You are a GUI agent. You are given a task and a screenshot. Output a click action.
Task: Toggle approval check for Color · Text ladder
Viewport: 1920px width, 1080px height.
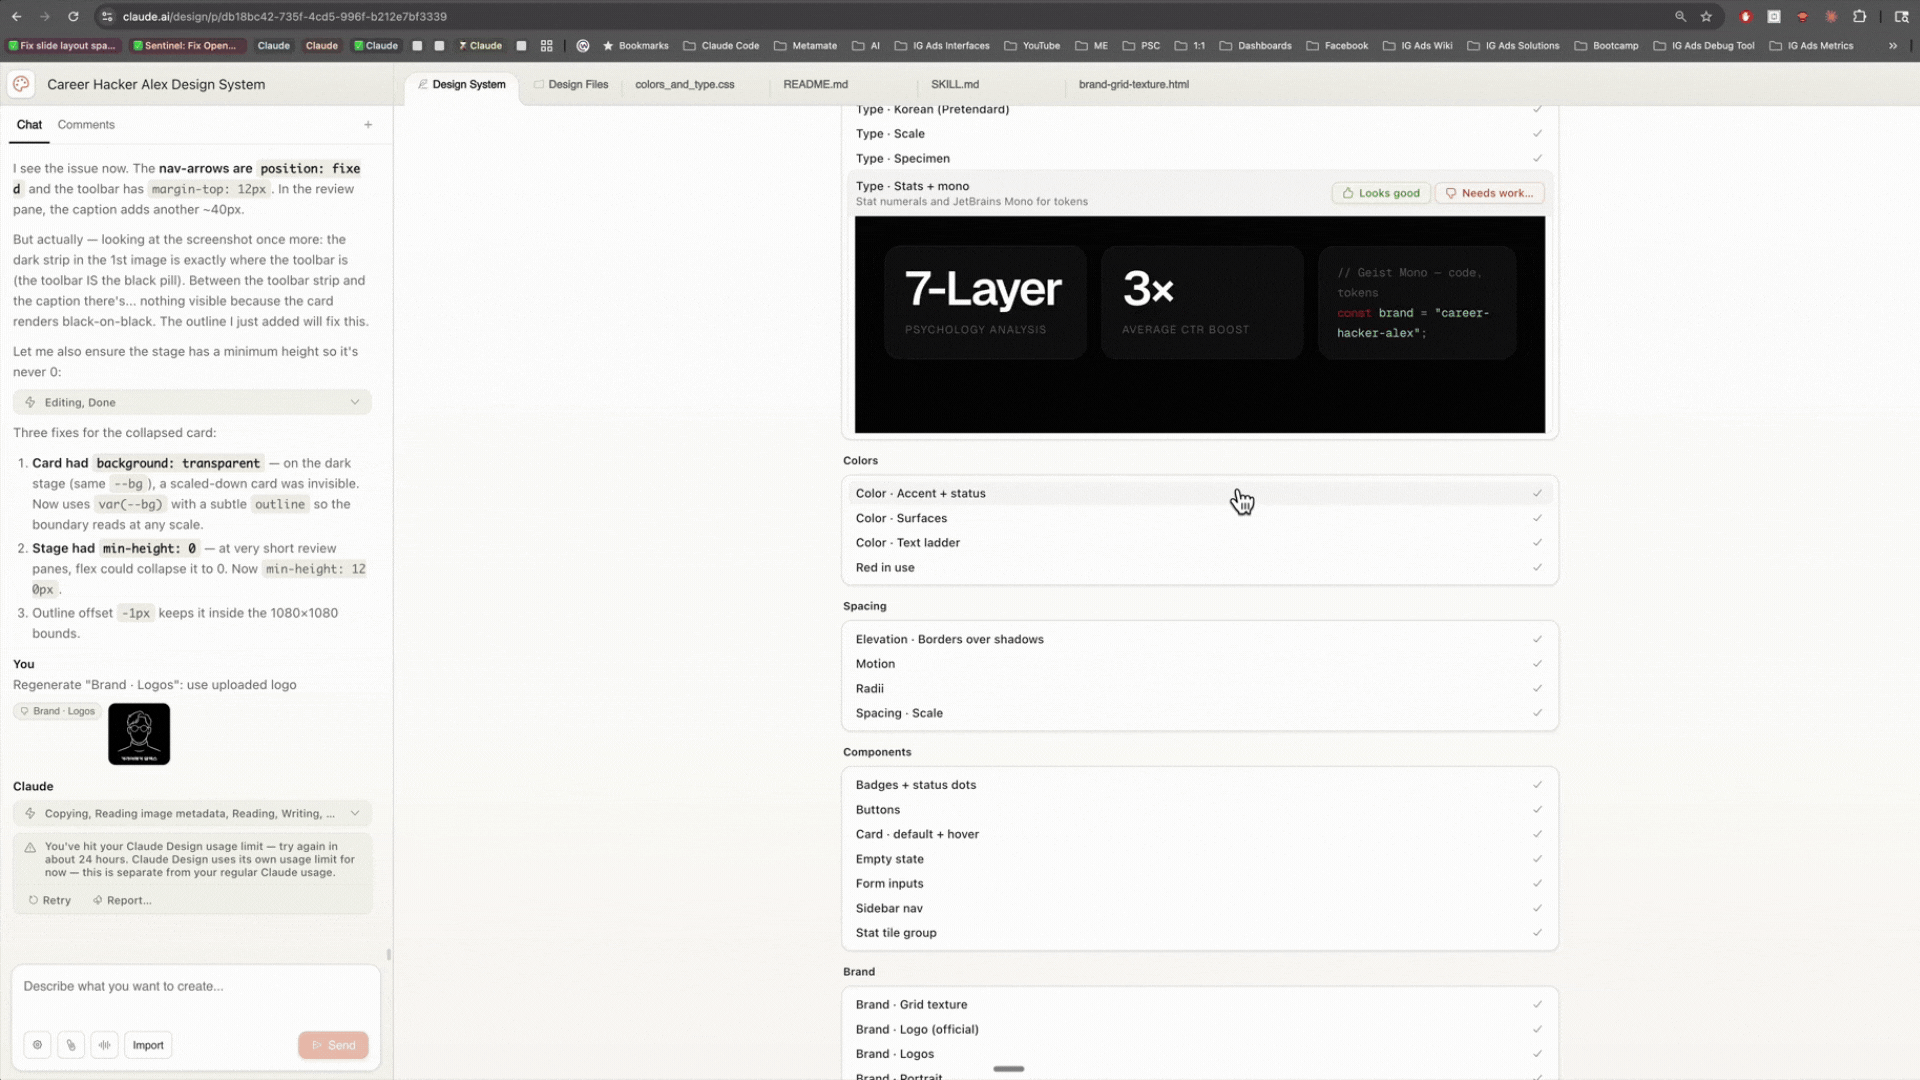pyautogui.click(x=1537, y=542)
